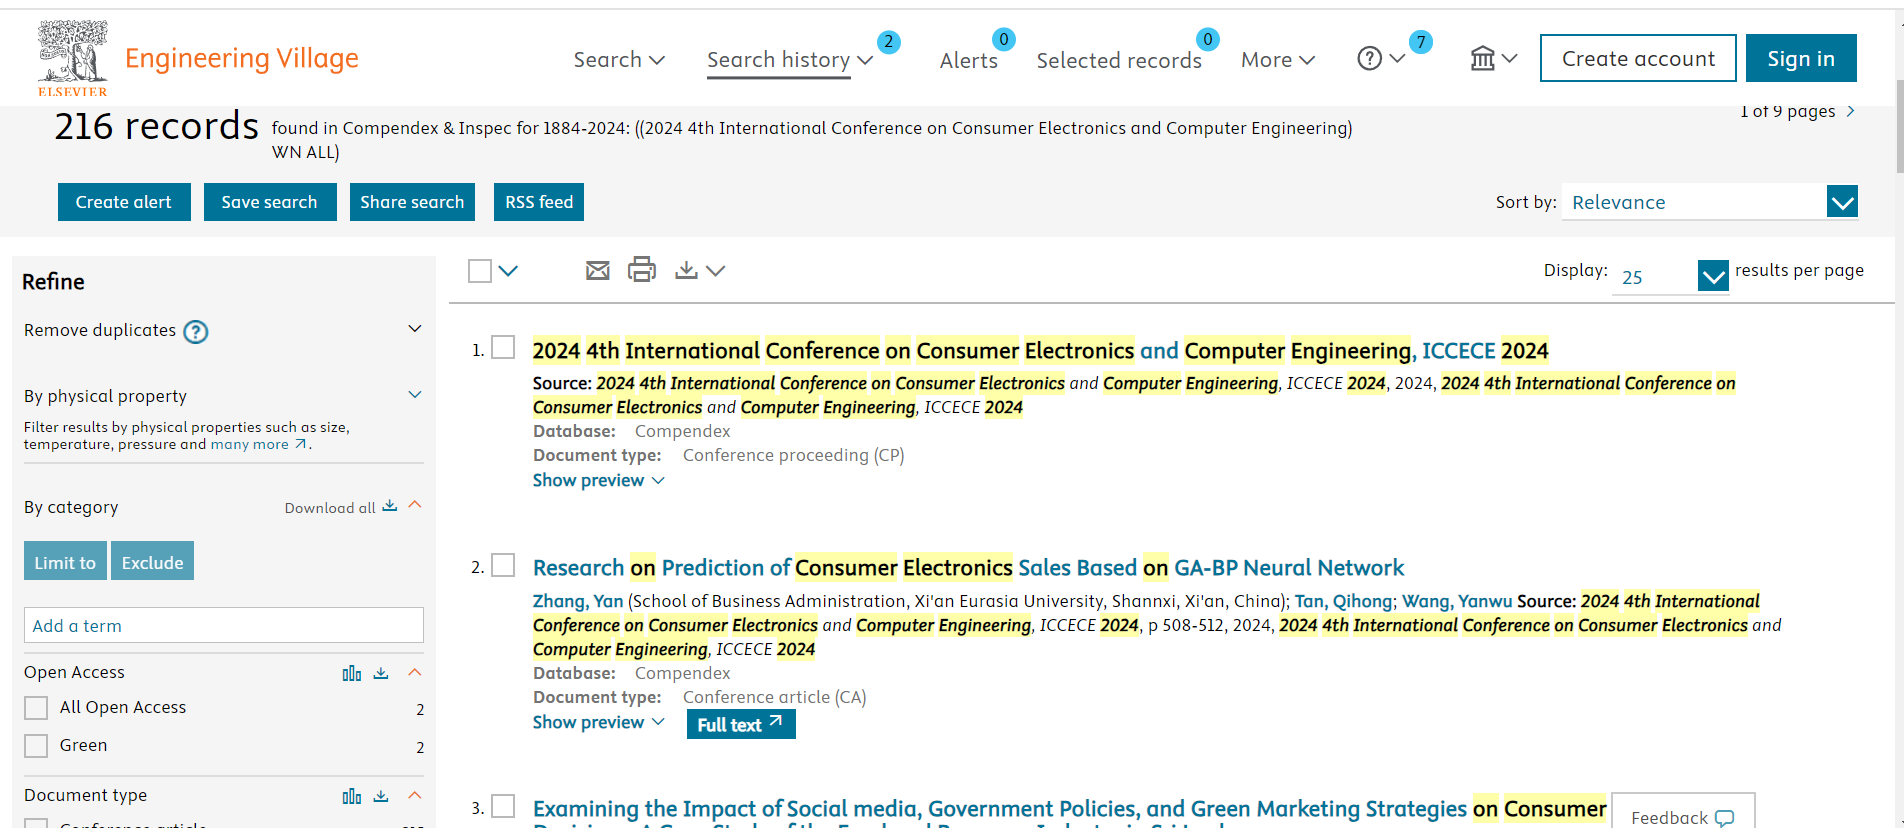Open Search history menu
This screenshot has height=828, width=1904.
(x=789, y=60)
